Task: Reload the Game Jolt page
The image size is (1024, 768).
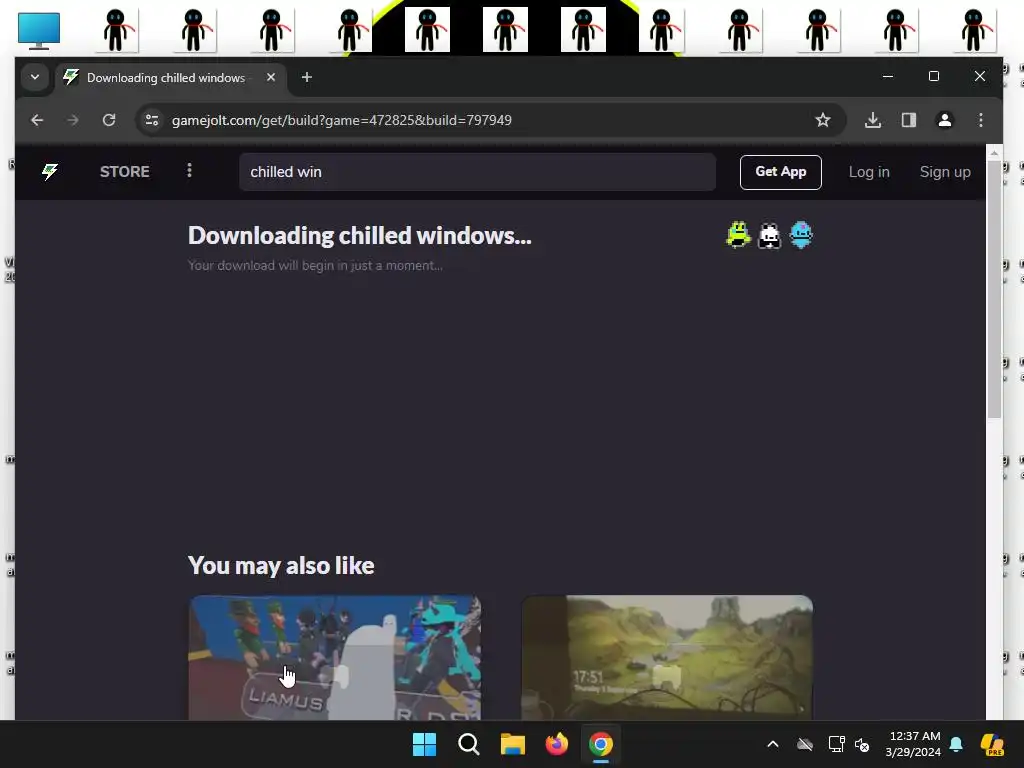Action: (x=109, y=120)
